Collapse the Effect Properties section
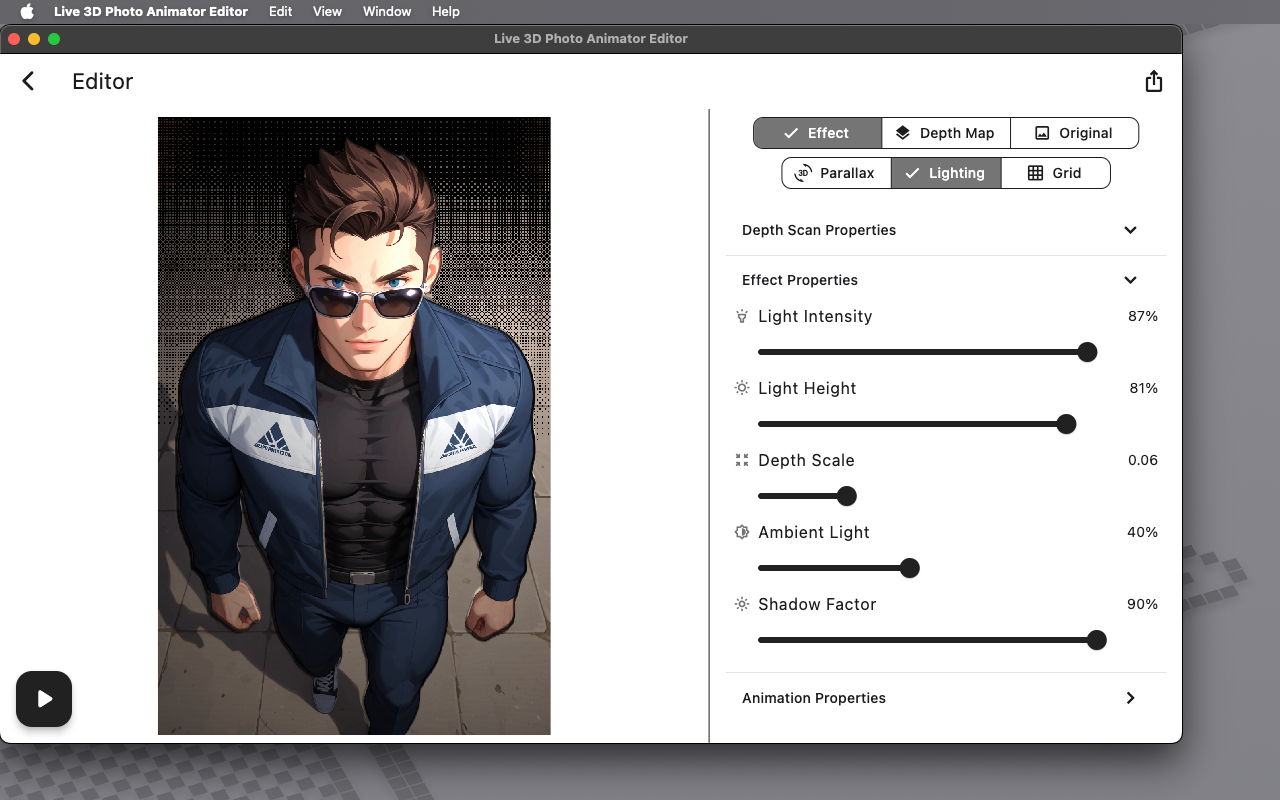The width and height of the screenshot is (1280, 800). (946, 280)
